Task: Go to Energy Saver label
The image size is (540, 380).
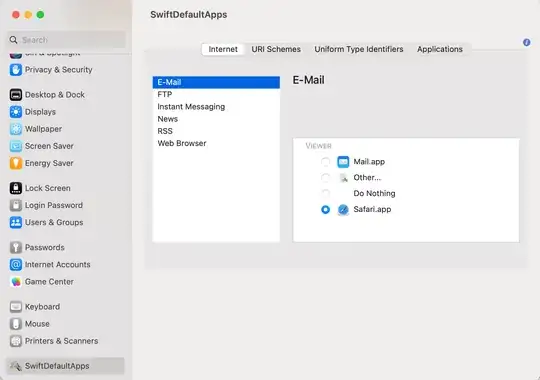Action: coord(49,163)
